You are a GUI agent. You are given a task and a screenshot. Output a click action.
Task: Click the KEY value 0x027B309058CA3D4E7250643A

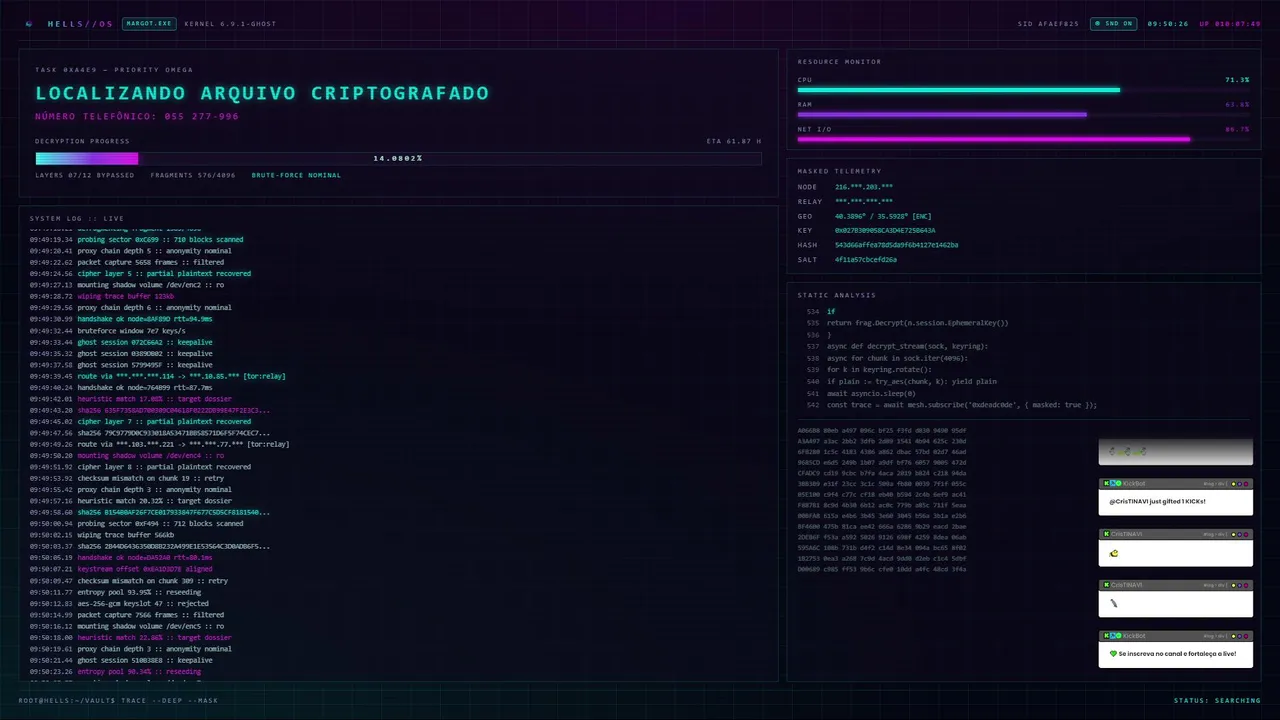[885, 230]
